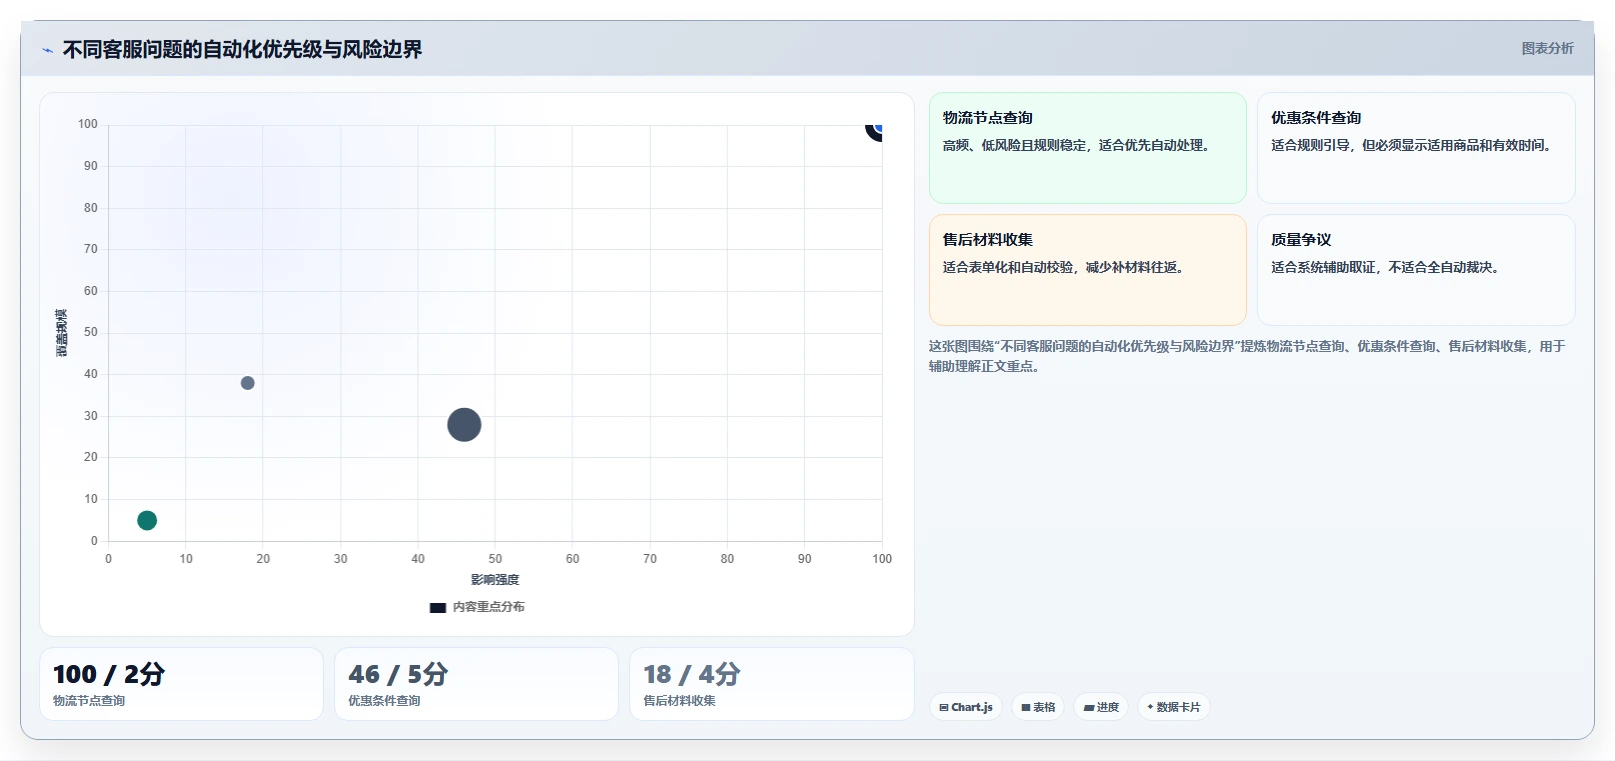1615x761 pixels.
Task: Click text 适合表单化和自动校验
Action: pos(1008,267)
